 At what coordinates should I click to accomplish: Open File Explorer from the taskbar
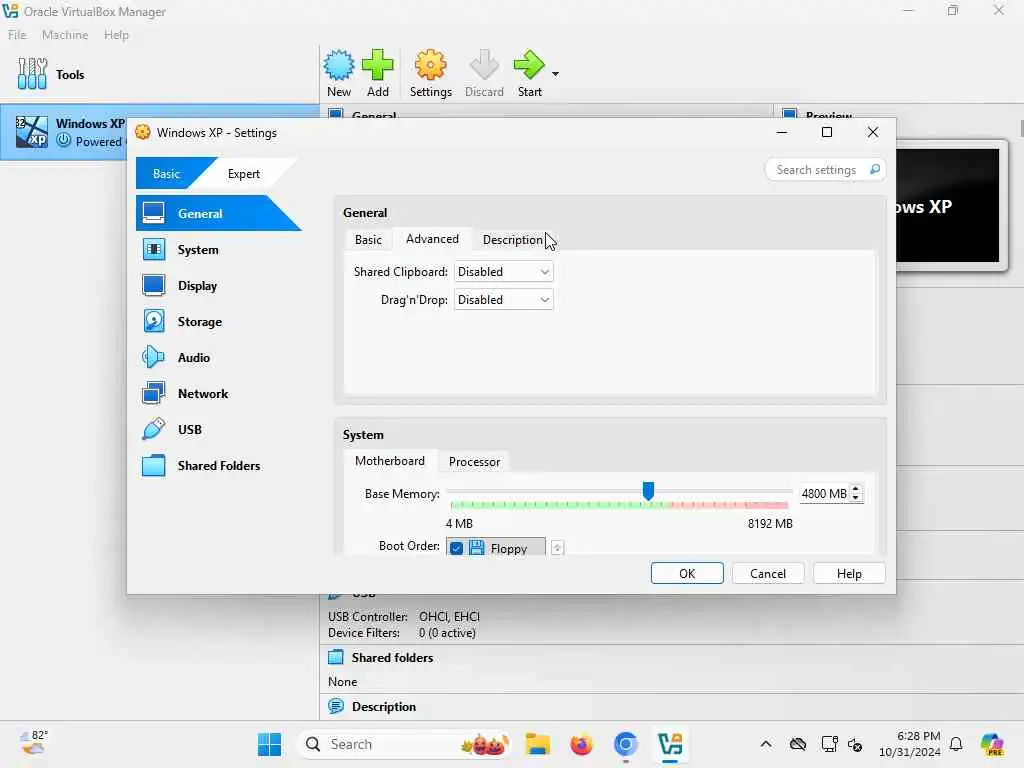[x=537, y=744]
